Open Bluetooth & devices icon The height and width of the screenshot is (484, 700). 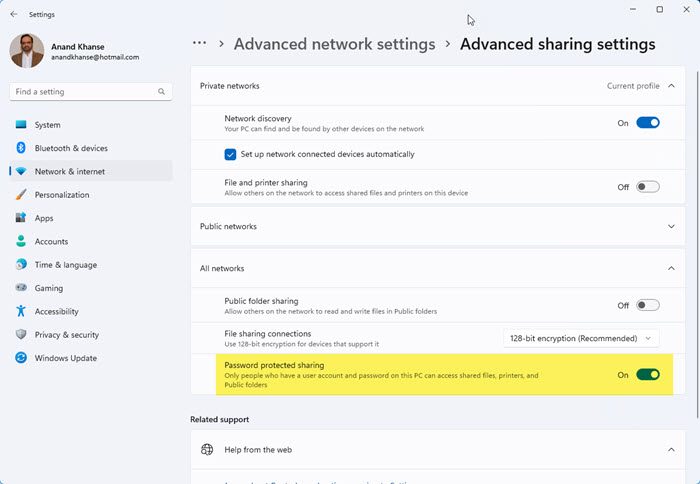click(21, 148)
